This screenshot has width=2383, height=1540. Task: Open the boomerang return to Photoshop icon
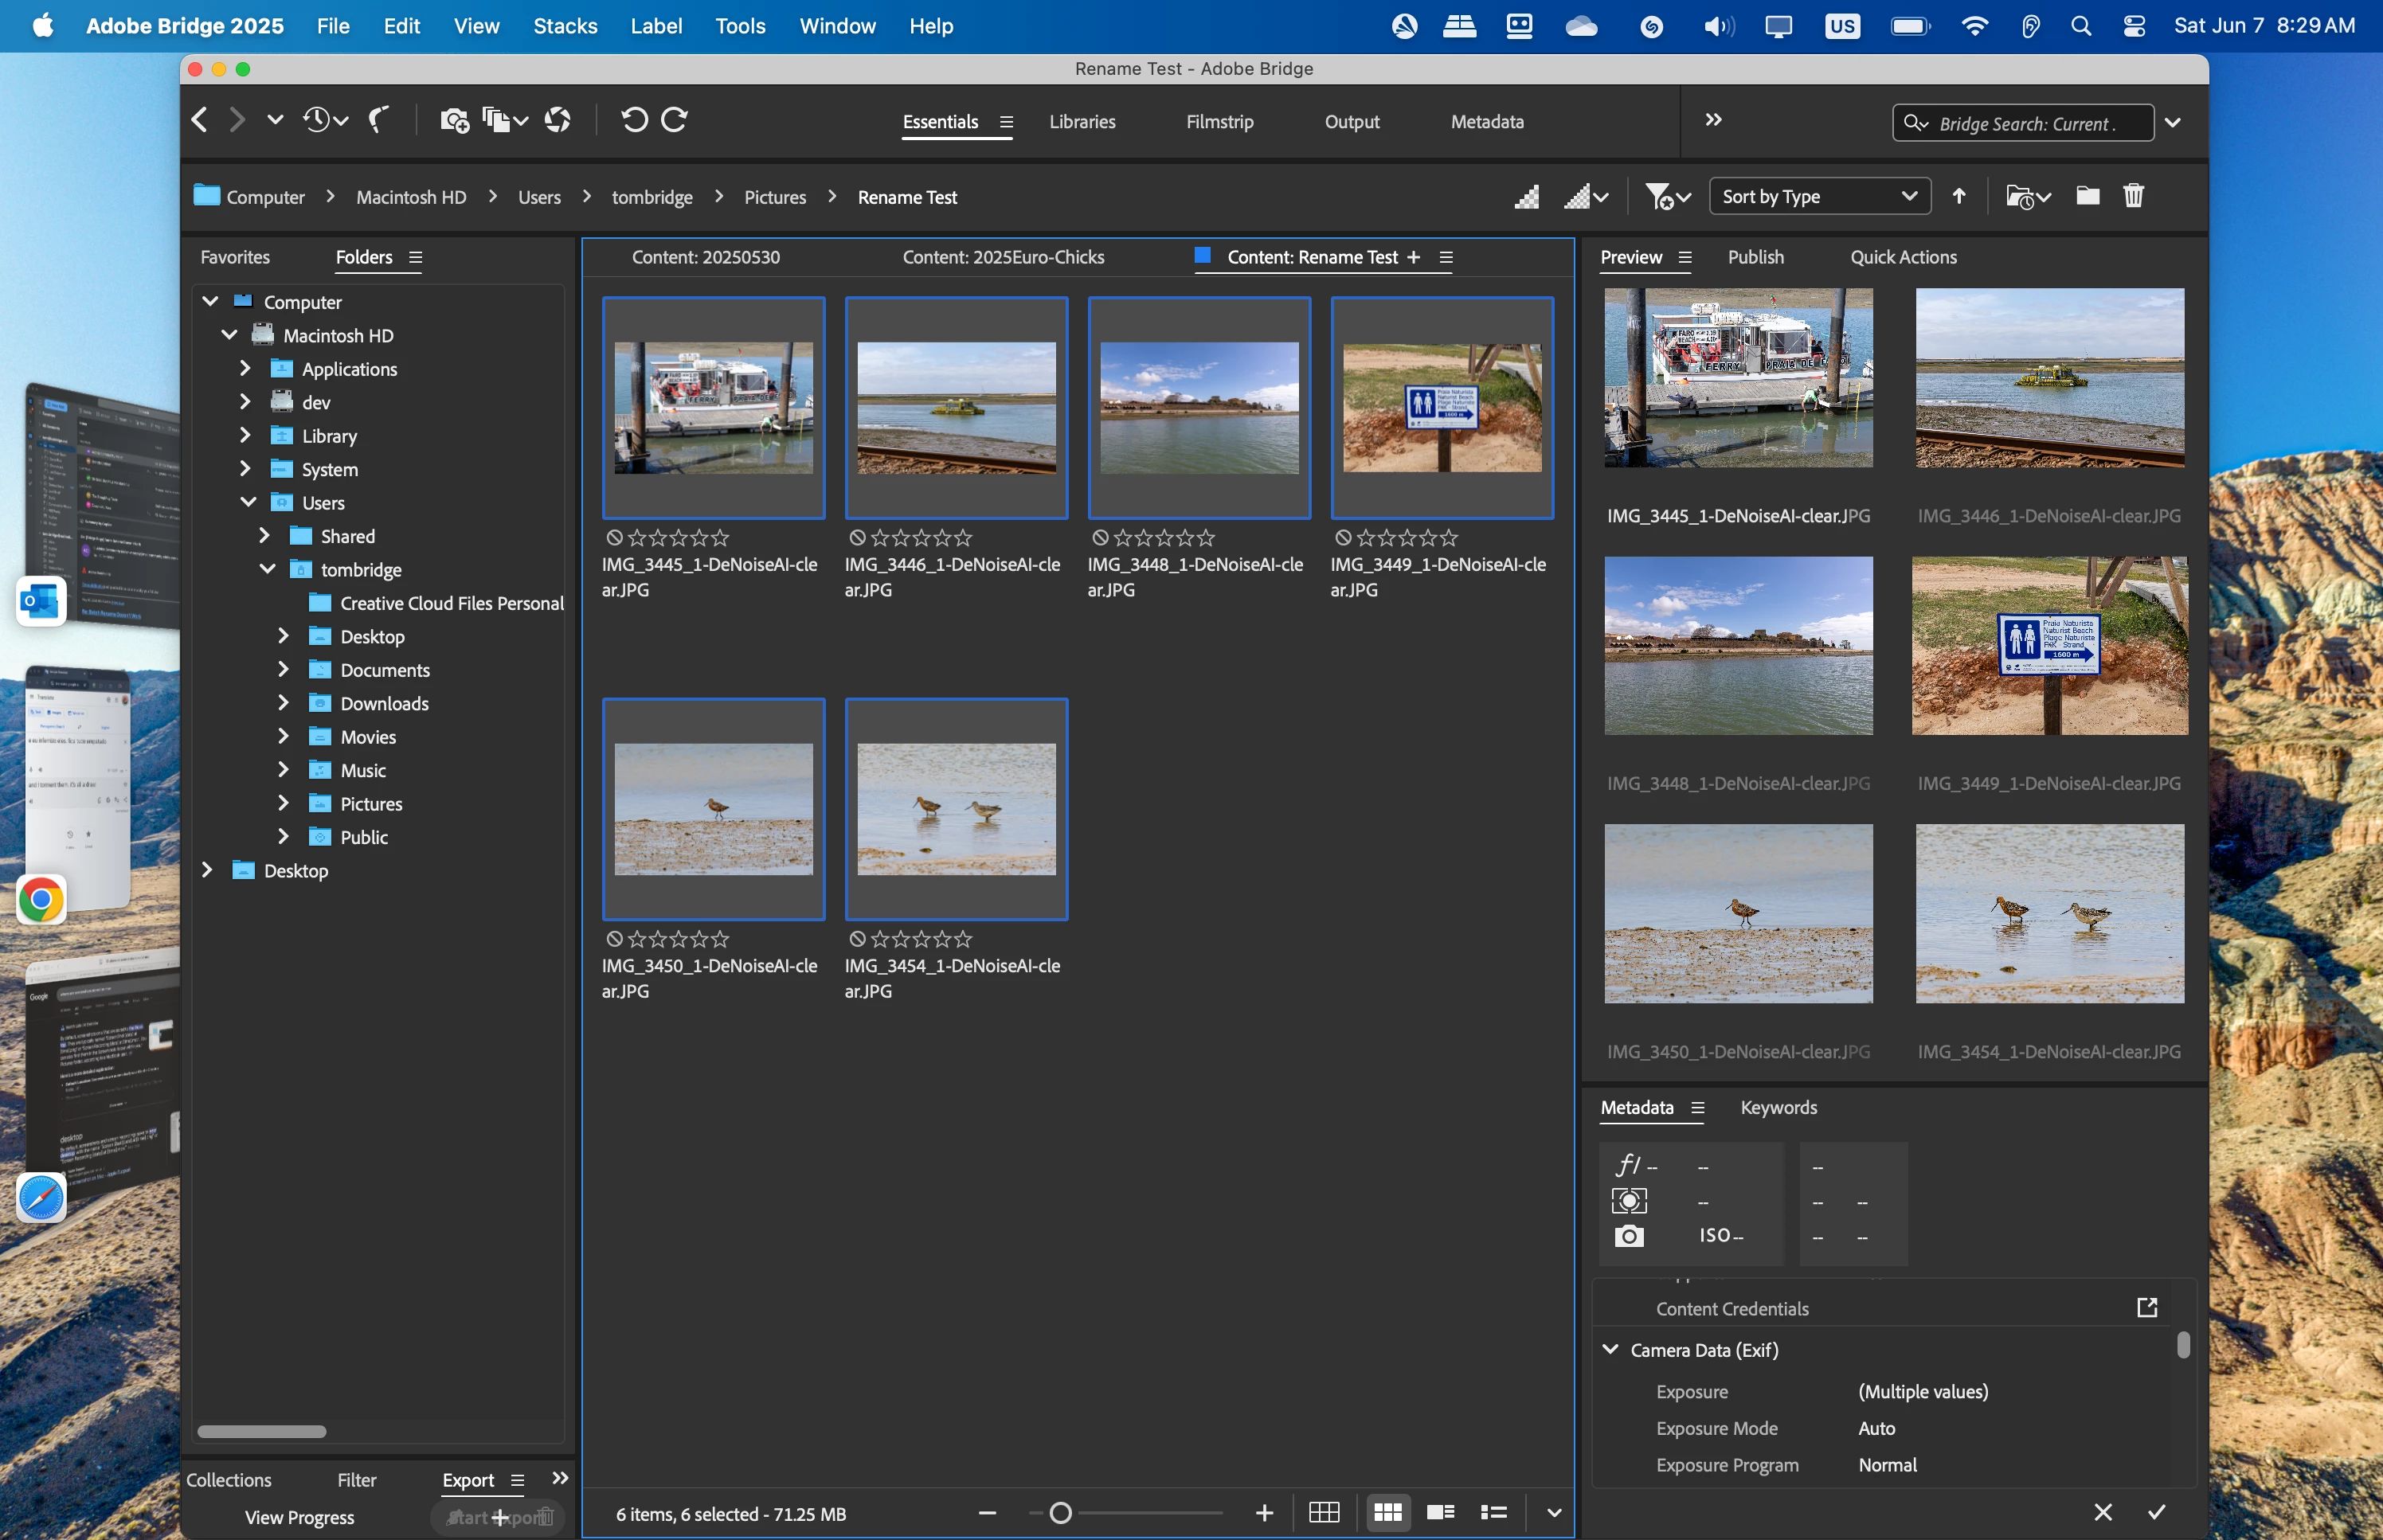tap(378, 121)
